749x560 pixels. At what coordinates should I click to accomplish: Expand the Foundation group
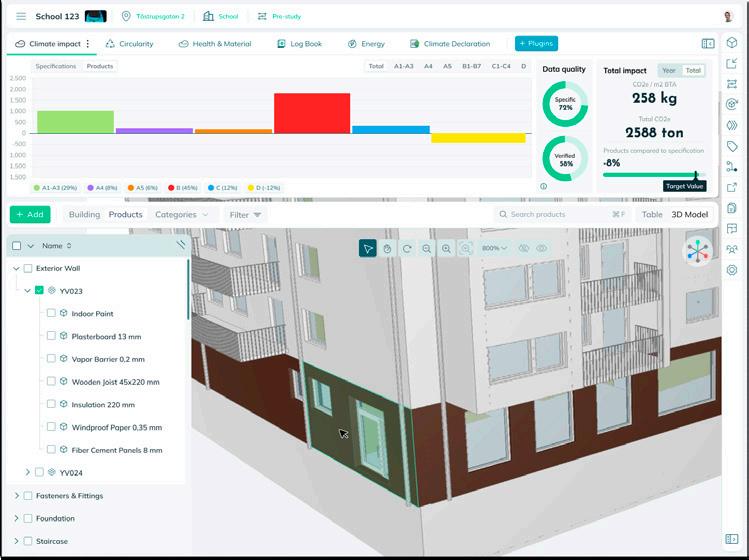(x=16, y=518)
